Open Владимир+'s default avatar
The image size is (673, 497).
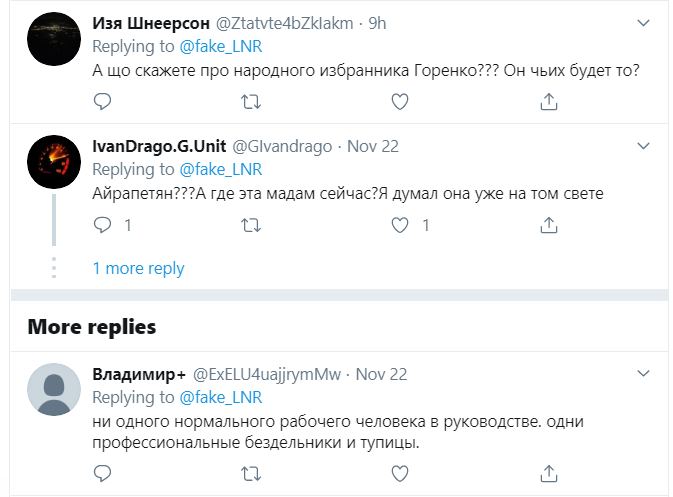coord(54,389)
